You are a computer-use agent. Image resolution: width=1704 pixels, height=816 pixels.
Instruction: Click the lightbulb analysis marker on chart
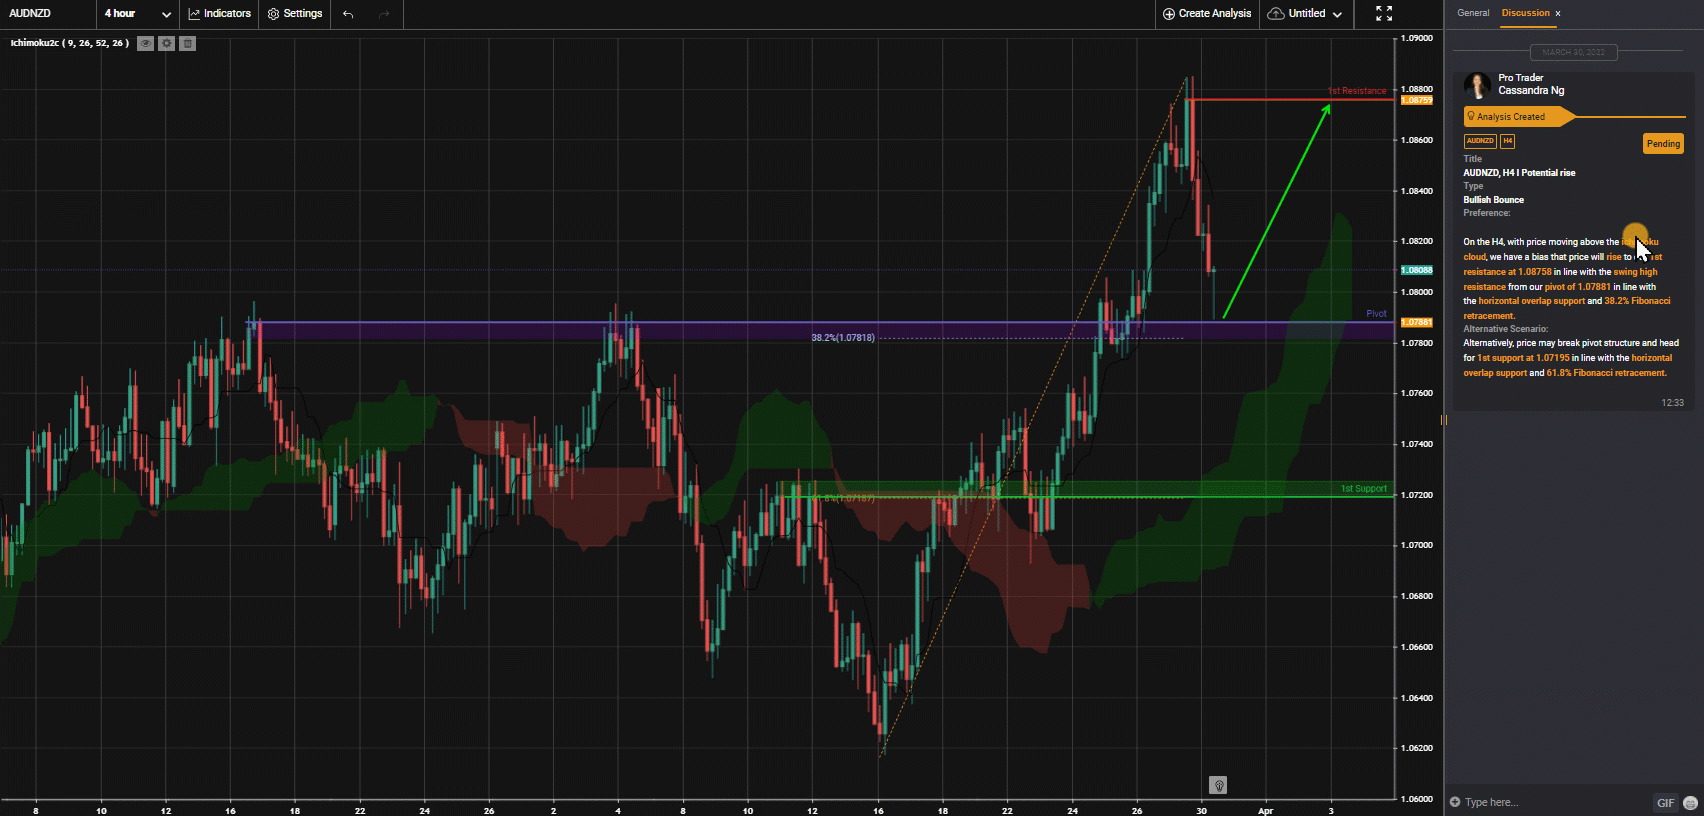pos(1218,785)
